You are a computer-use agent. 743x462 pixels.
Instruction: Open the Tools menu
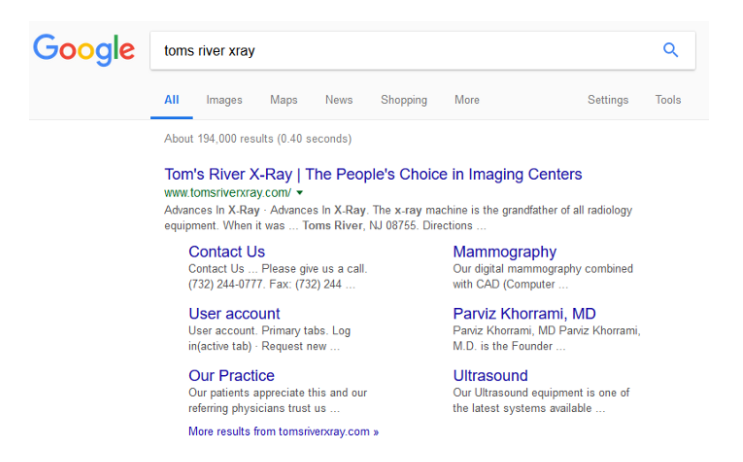pos(668,100)
